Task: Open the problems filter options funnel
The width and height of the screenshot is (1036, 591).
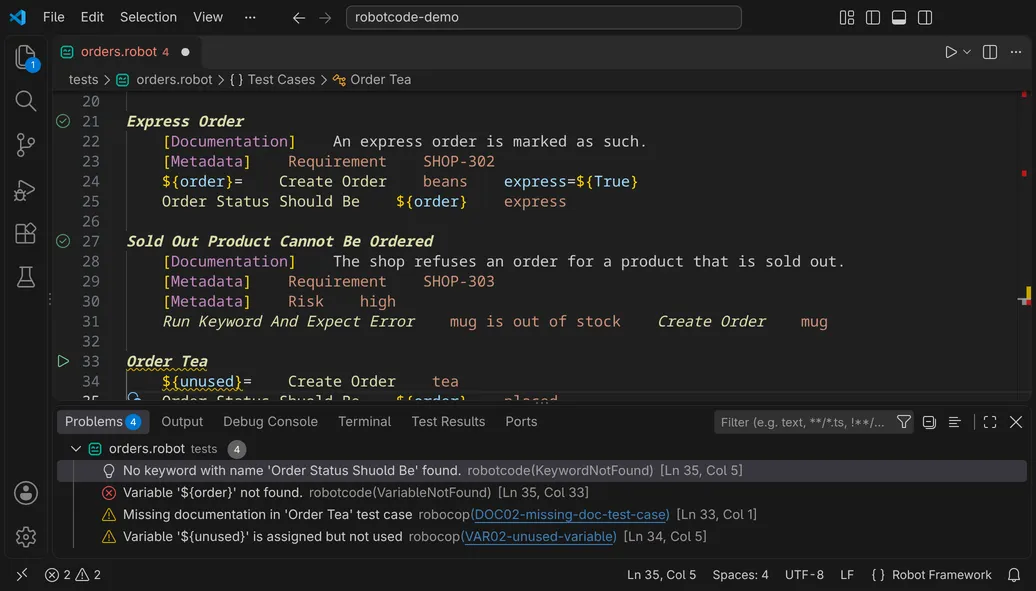Action: [x=904, y=422]
